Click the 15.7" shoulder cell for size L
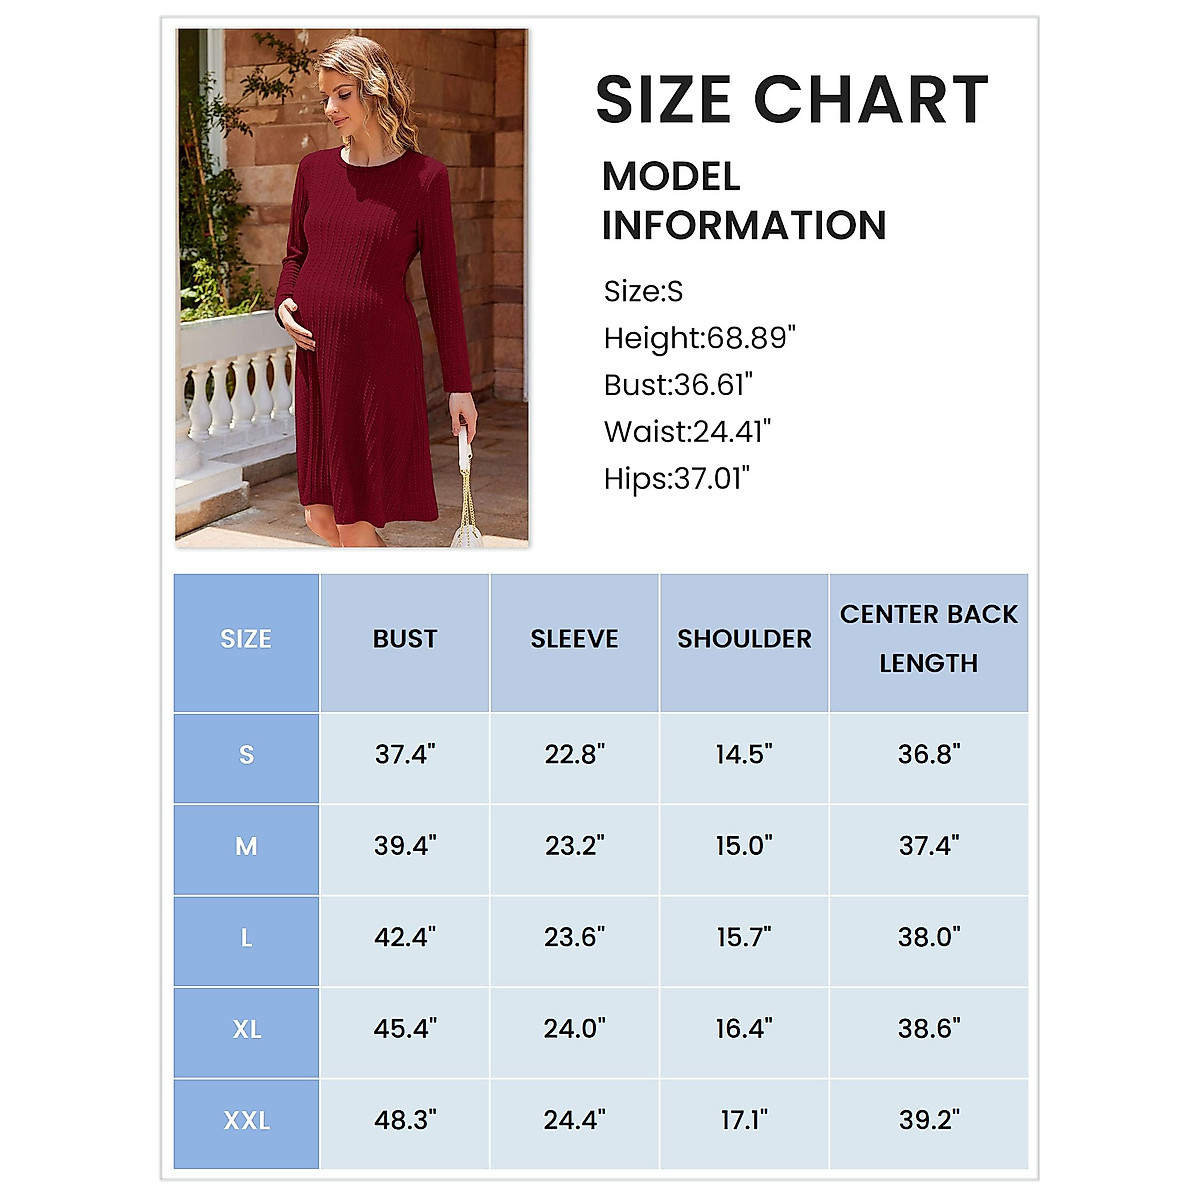The image size is (1200, 1200). click(x=744, y=938)
